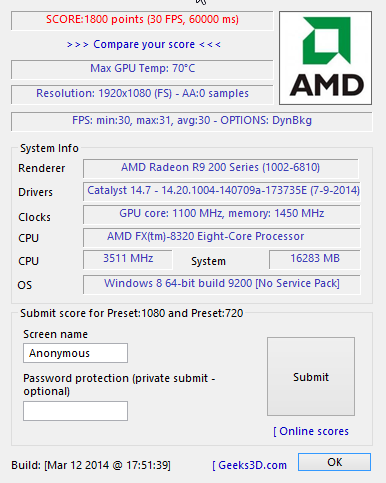Select the Password protection input box
The height and width of the screenshot is (483, 386).
click(x=75, y=411)
